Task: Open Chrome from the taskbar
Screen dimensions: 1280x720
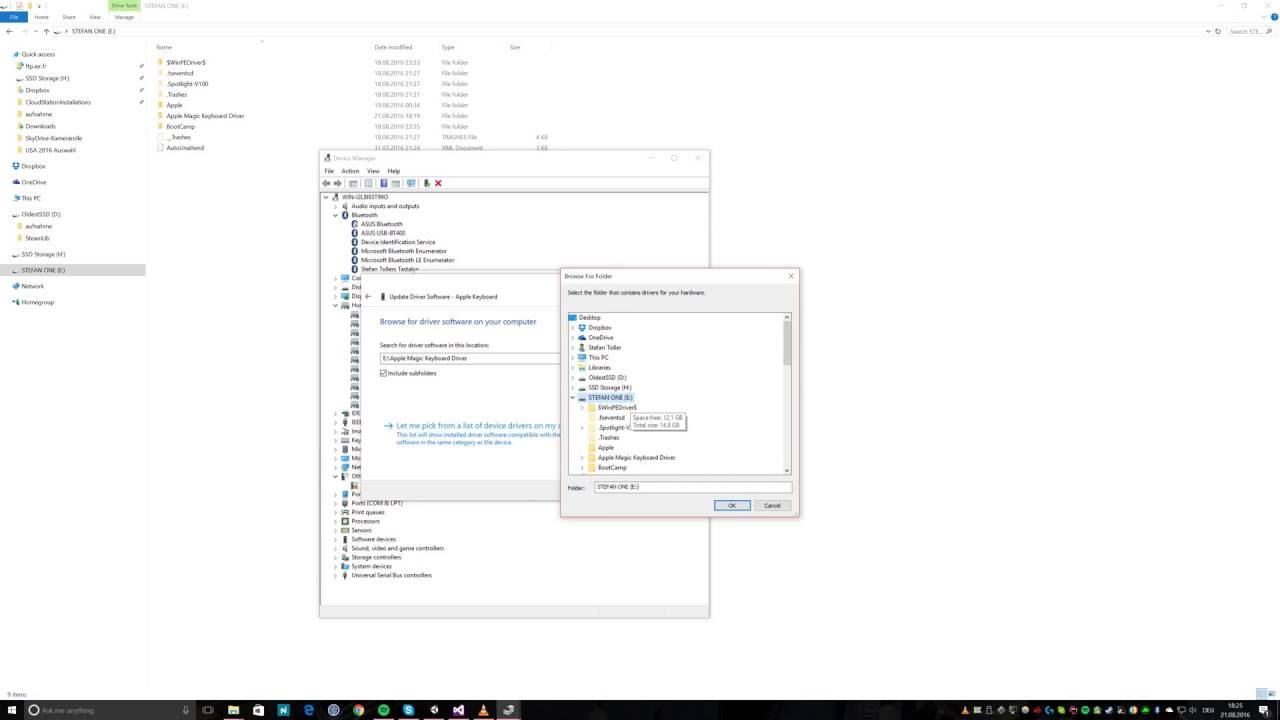Action: tap(358, 710)
